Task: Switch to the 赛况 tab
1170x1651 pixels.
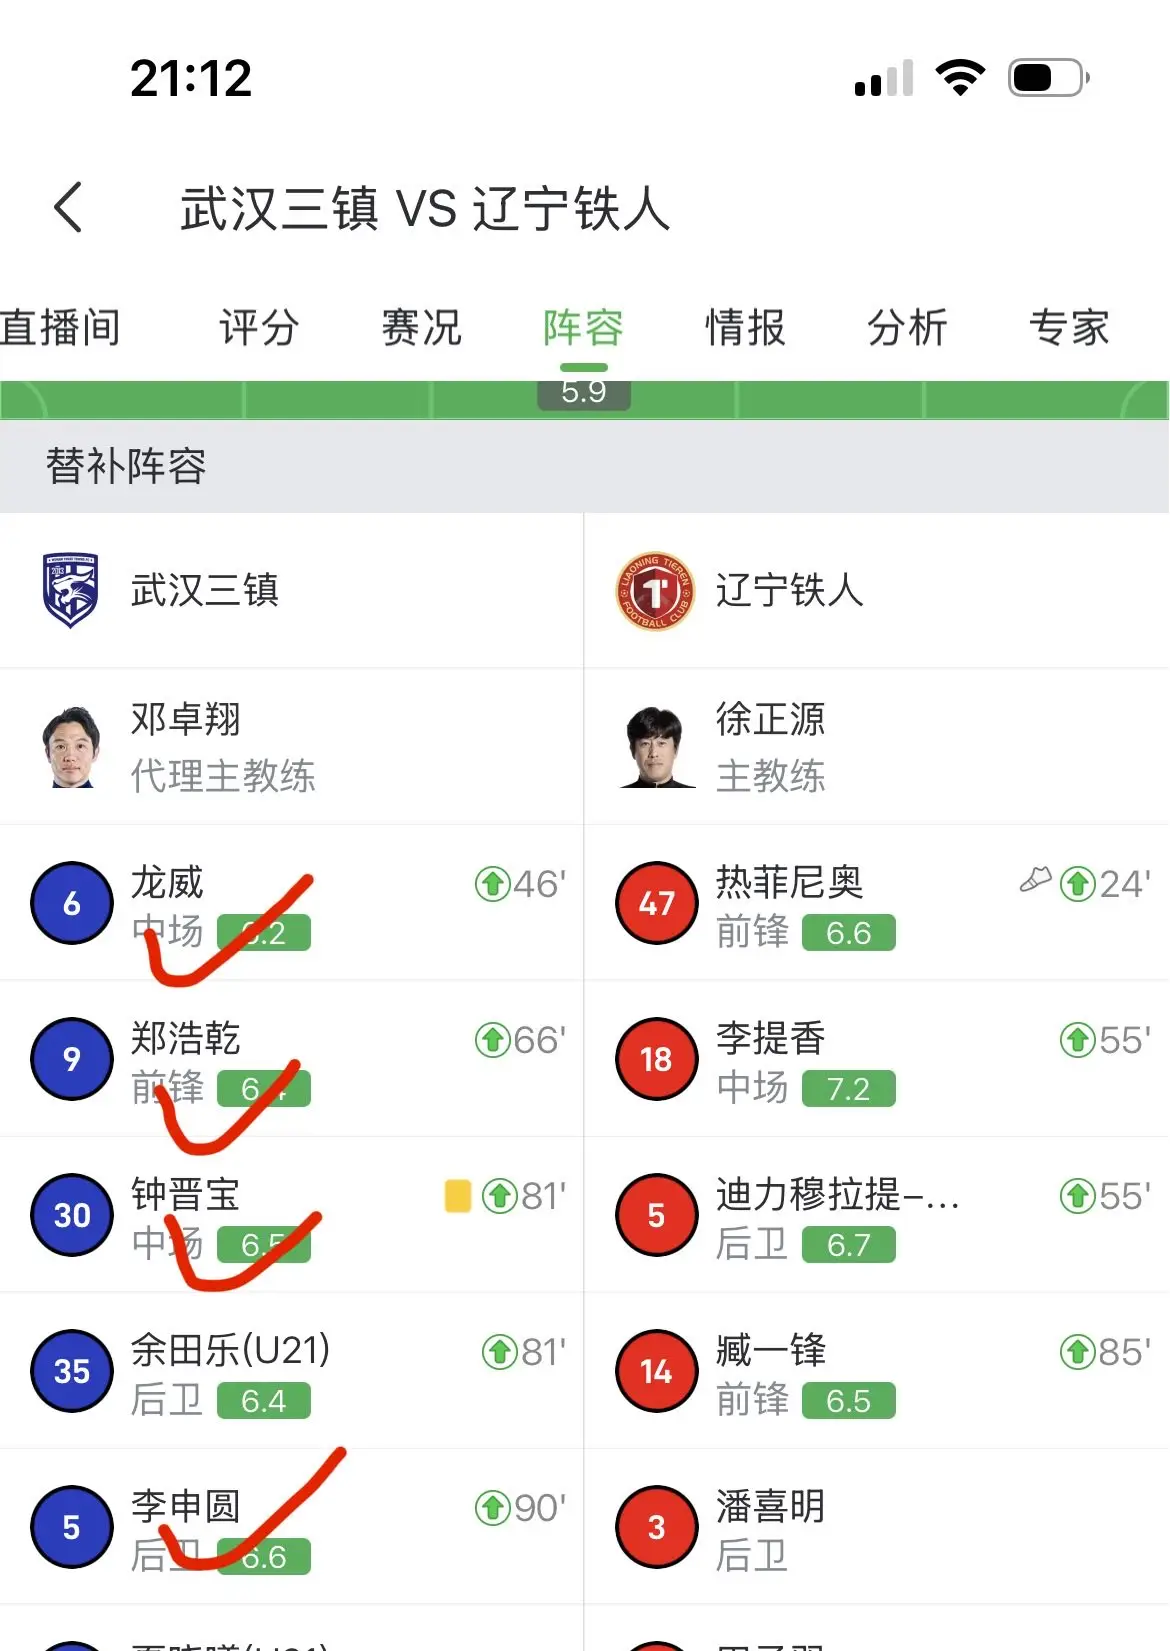Action: tap(421, 328)
